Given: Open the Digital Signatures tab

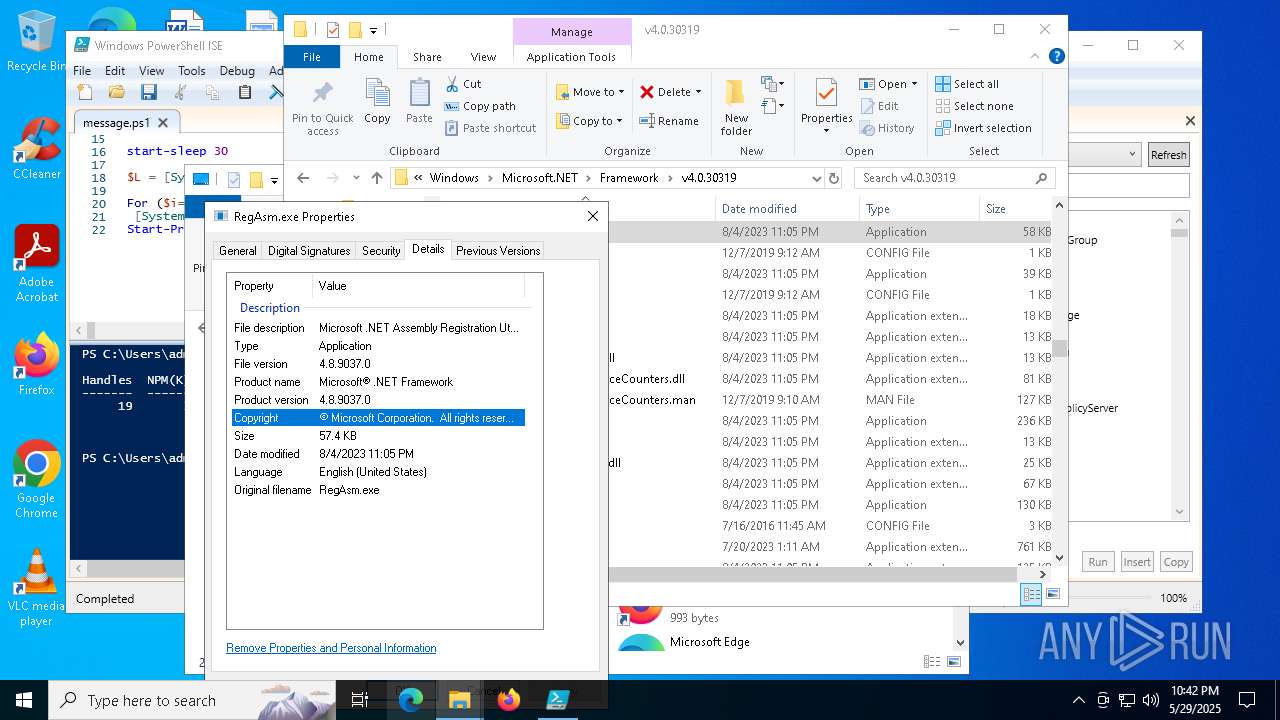Looking at the screenshot, I should tap(309, 251).
